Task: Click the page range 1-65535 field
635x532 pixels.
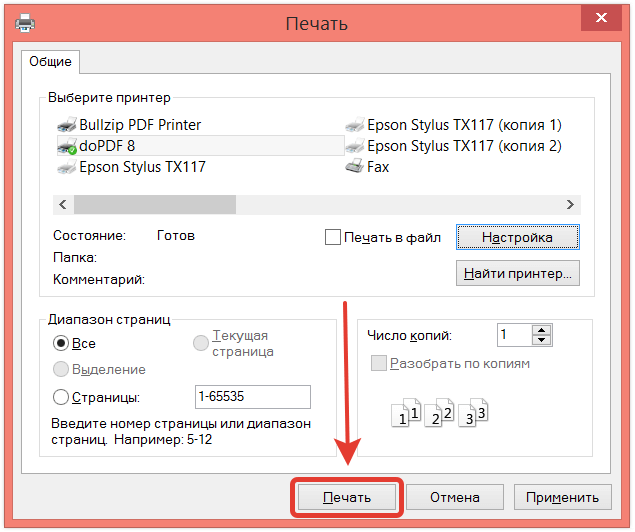Action: coord(253,397)
